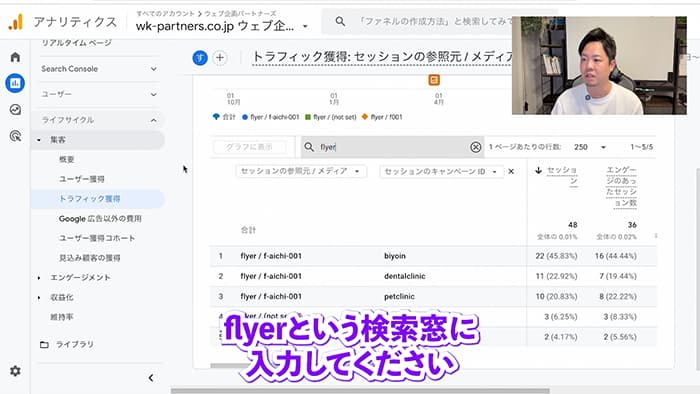Click the report title トラフィック獲得

point(382,57)
